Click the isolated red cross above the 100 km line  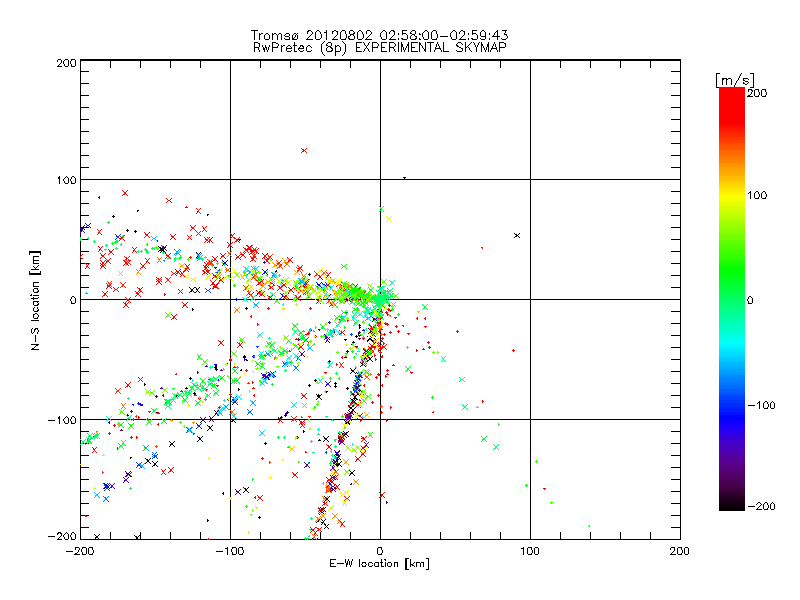coord(304,151)
